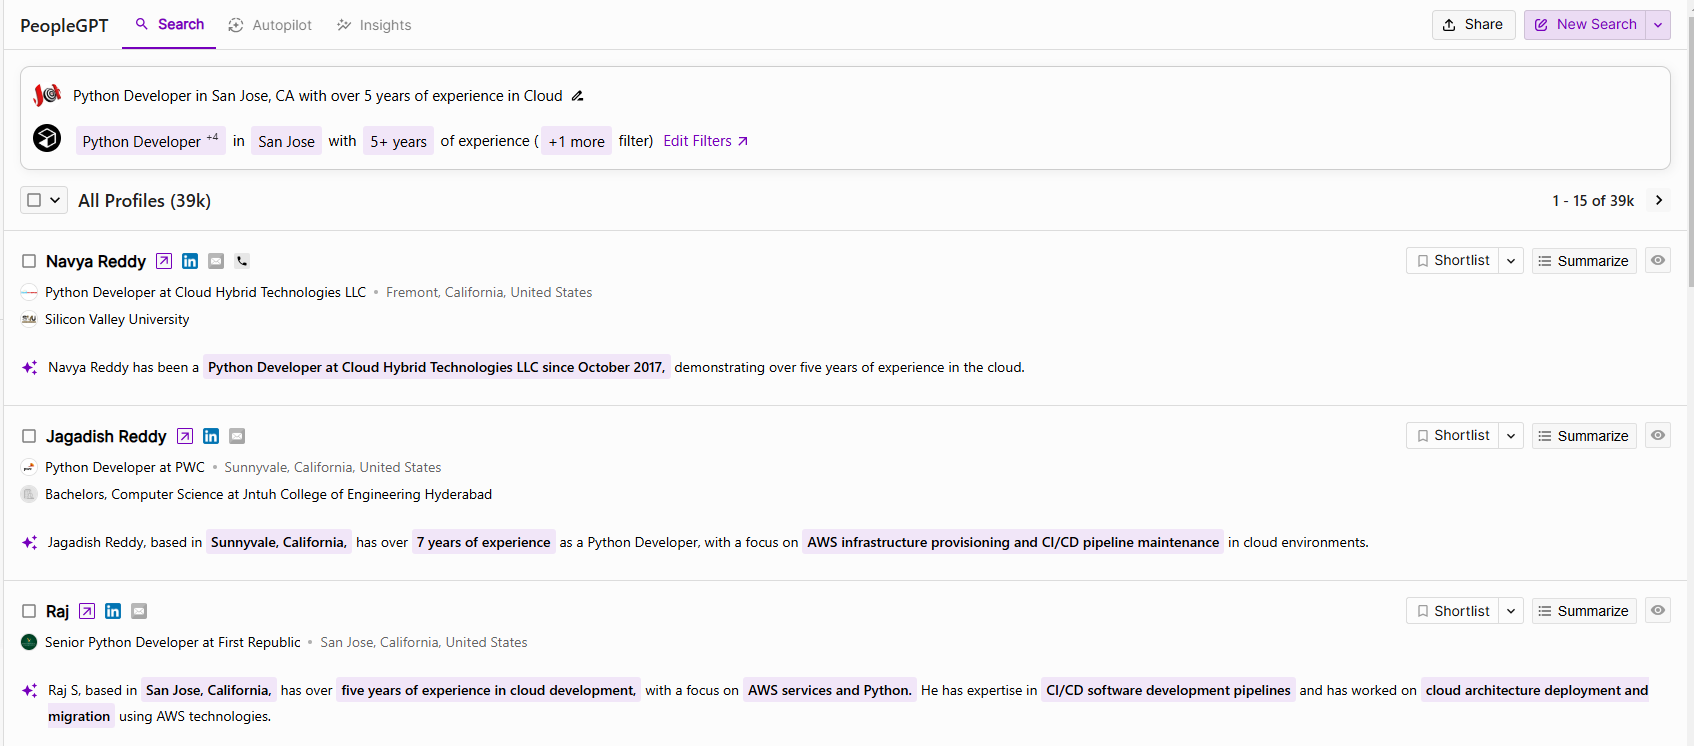Shortlist Raj
The width and height of the screenshot is (1694, 746).
click(x=1453, y=611)
